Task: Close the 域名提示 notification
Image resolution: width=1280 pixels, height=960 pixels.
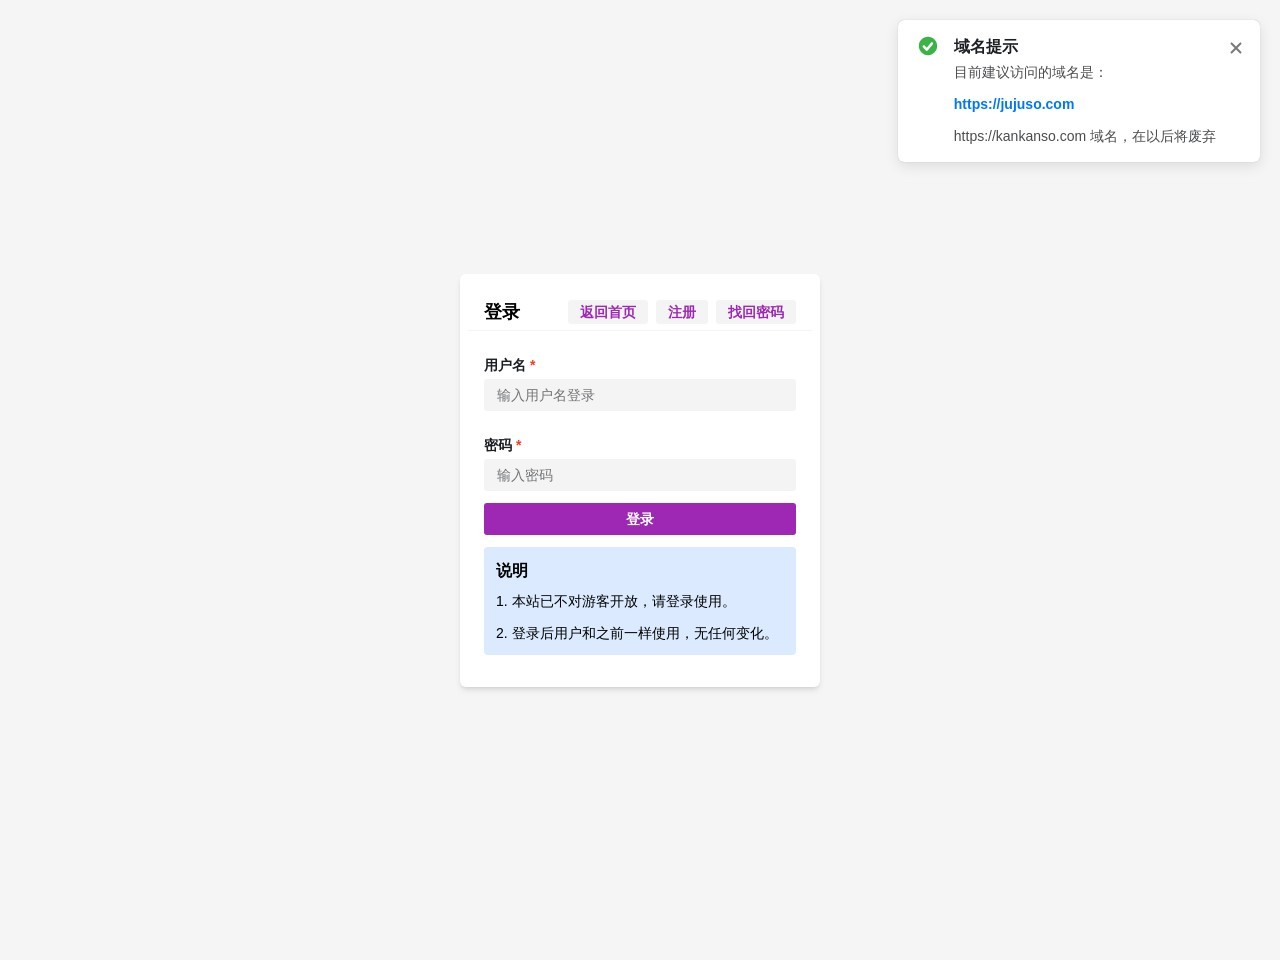Action: (1236, 48)
